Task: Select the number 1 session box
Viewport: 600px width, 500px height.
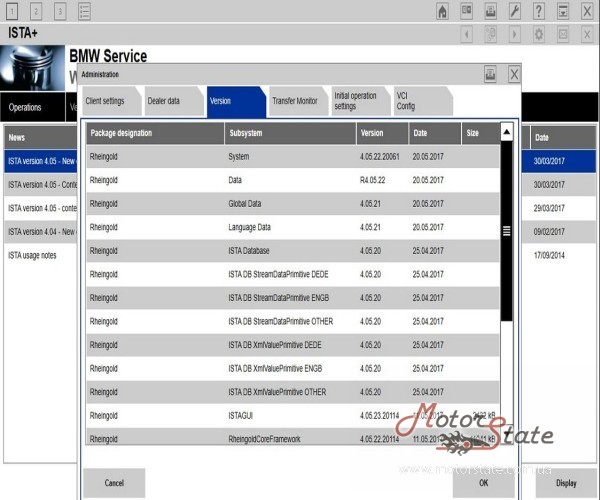Action: pos(11,11)
